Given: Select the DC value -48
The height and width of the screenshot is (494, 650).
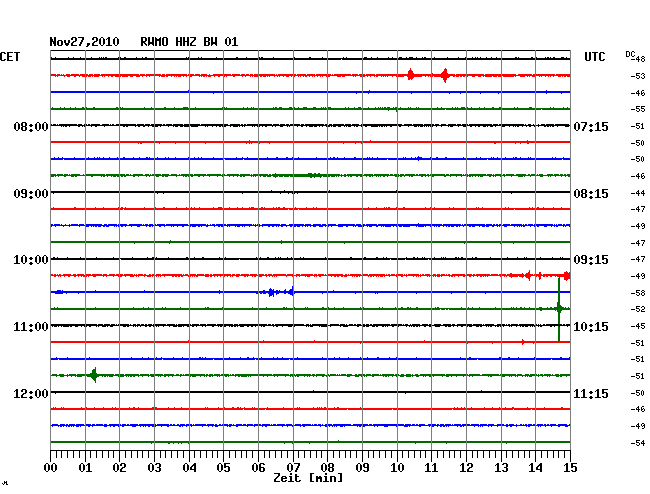Looking at the screenshot, I should pyautogui.click(x=639, y=59).
